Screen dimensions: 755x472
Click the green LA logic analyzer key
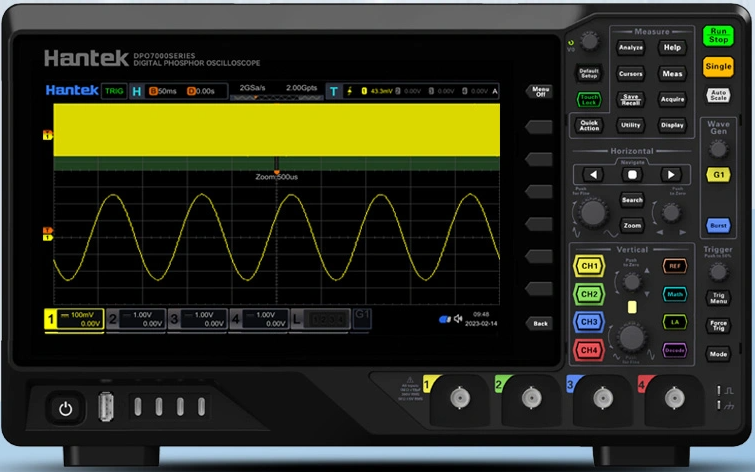click(x=675, y=322)
